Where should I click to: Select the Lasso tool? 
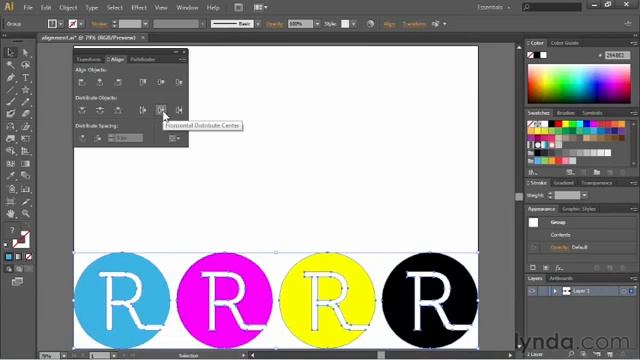[25, 65]
